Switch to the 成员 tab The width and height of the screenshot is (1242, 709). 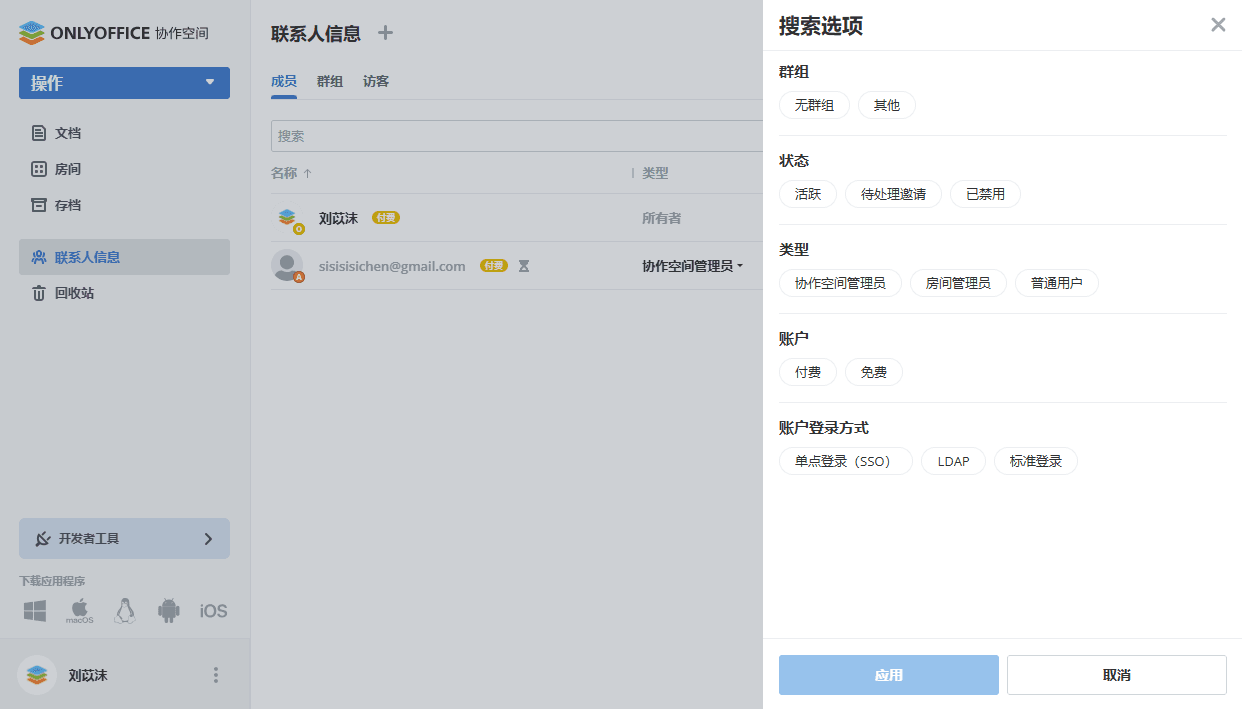pos(284,82)
